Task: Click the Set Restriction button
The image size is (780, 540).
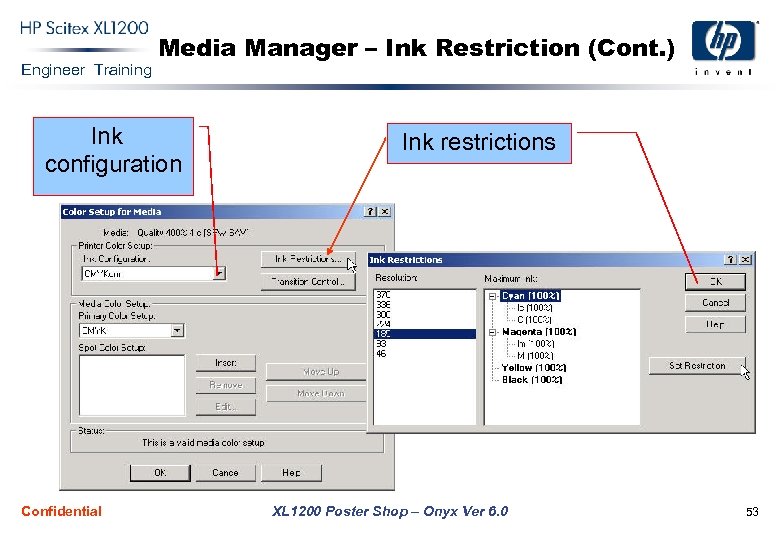Action: pyautogui.click(x=697, y=365)
